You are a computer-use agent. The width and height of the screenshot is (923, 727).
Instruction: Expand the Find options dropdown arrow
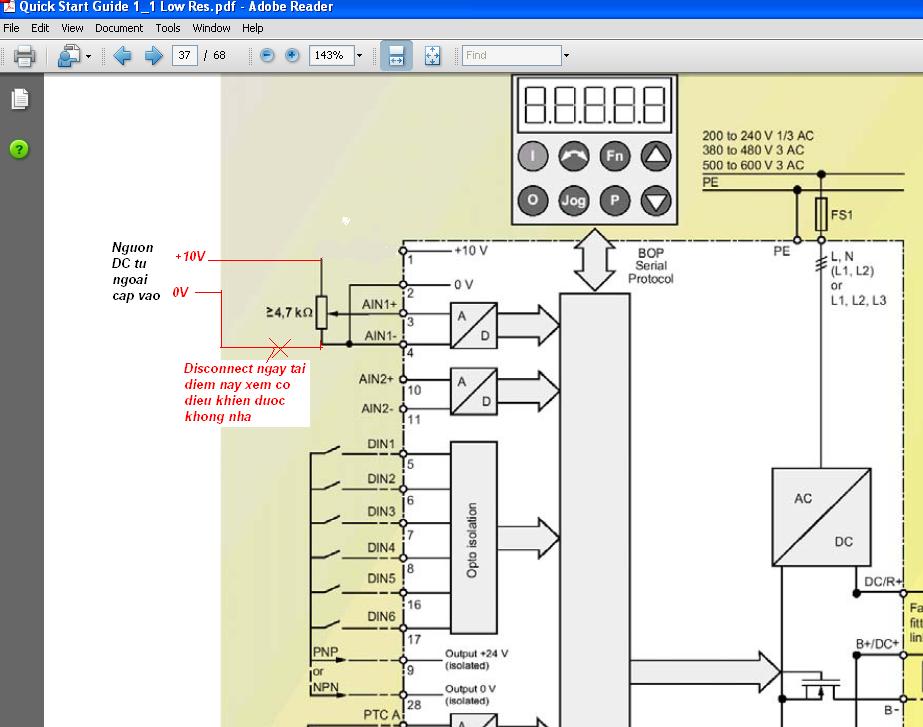pyautogui.click(x=566, y=56)
